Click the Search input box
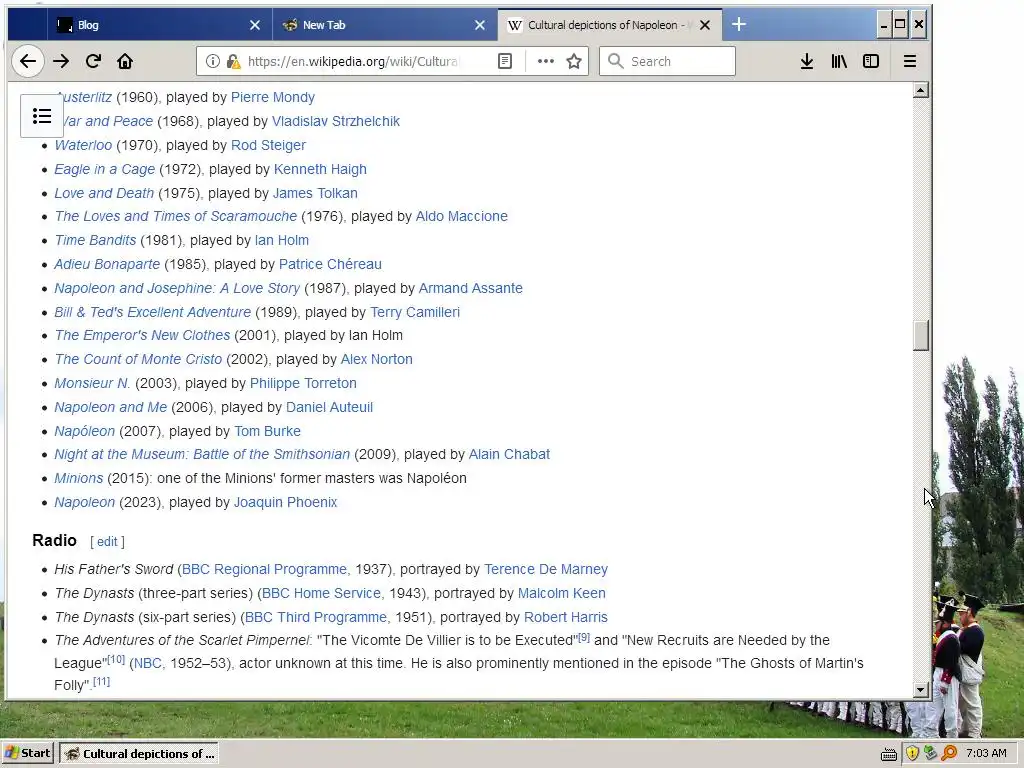The image size is (1024, 768). (667, 61)
